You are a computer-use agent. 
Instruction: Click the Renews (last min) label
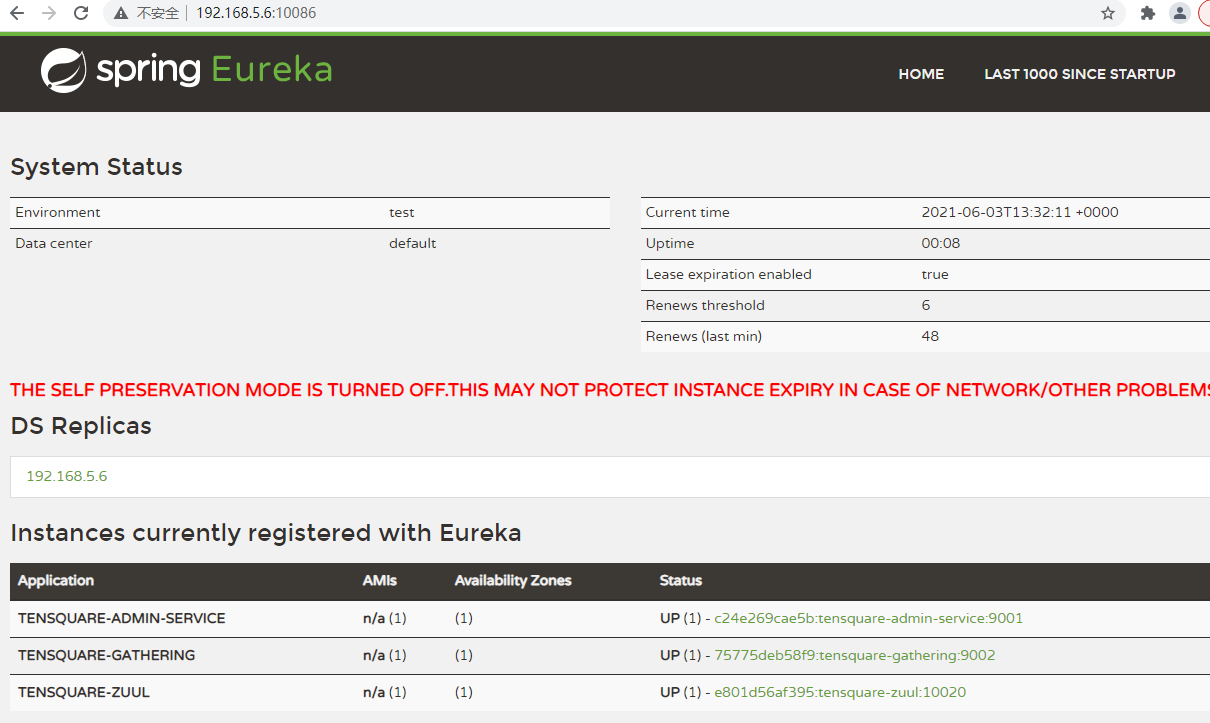[704, 336]
